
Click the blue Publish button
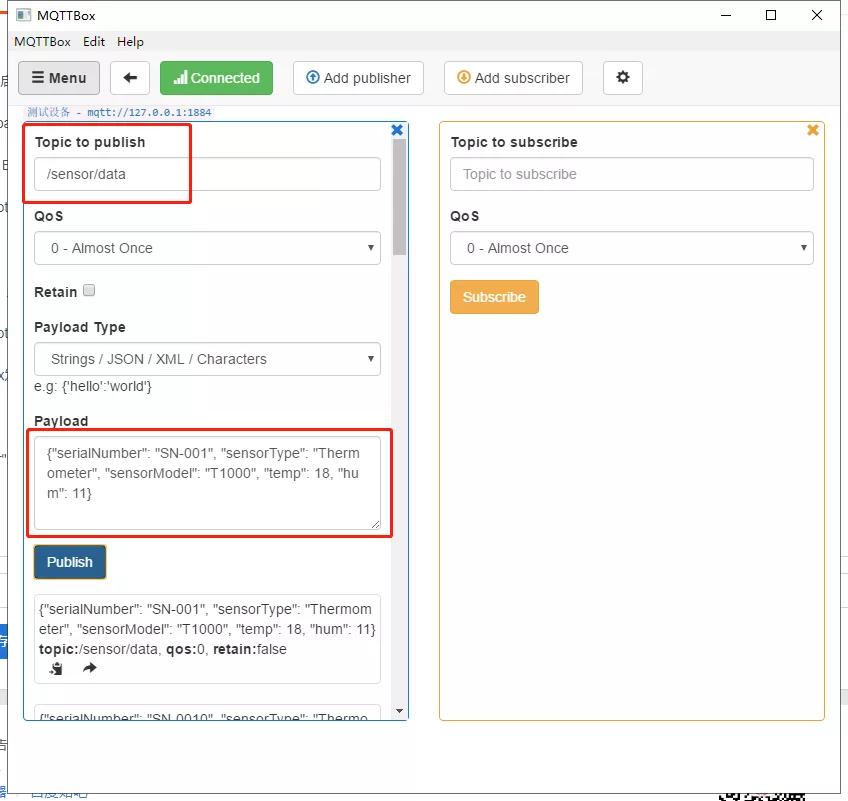pyautogui.click(x=70, y=562)
